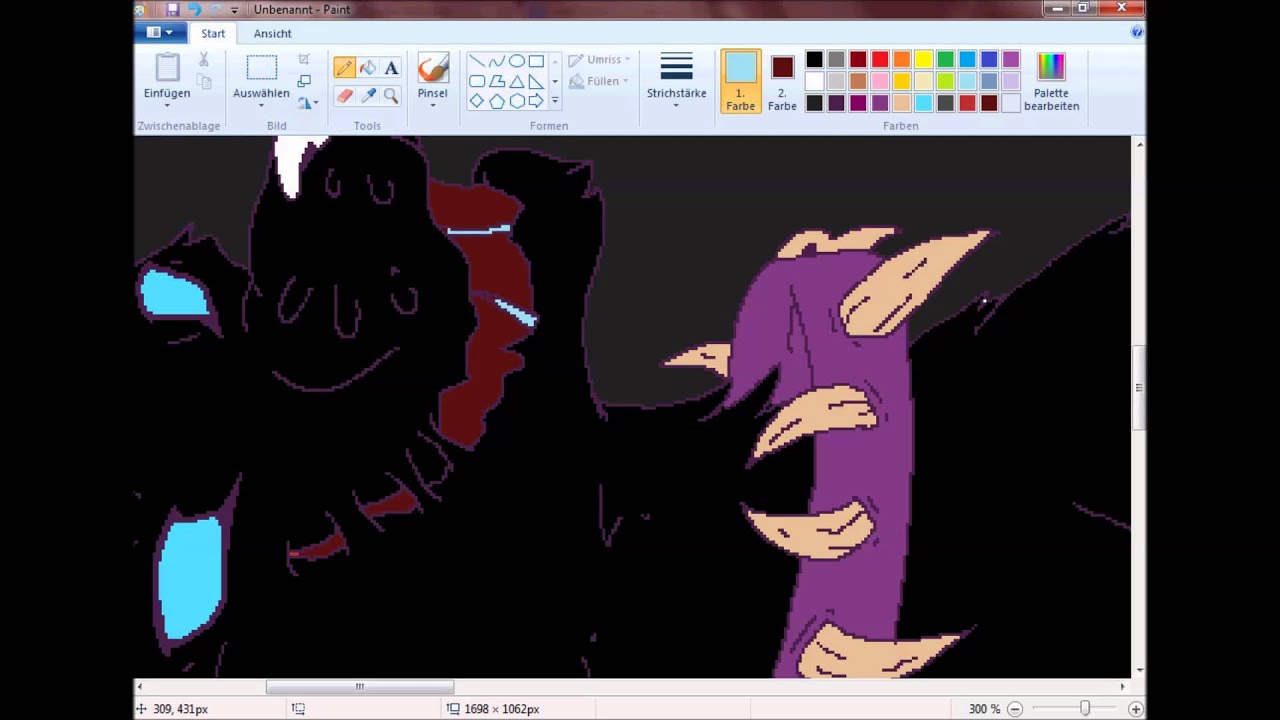
Task: Choose the Pentagon shape
Action: coord(497,101)
